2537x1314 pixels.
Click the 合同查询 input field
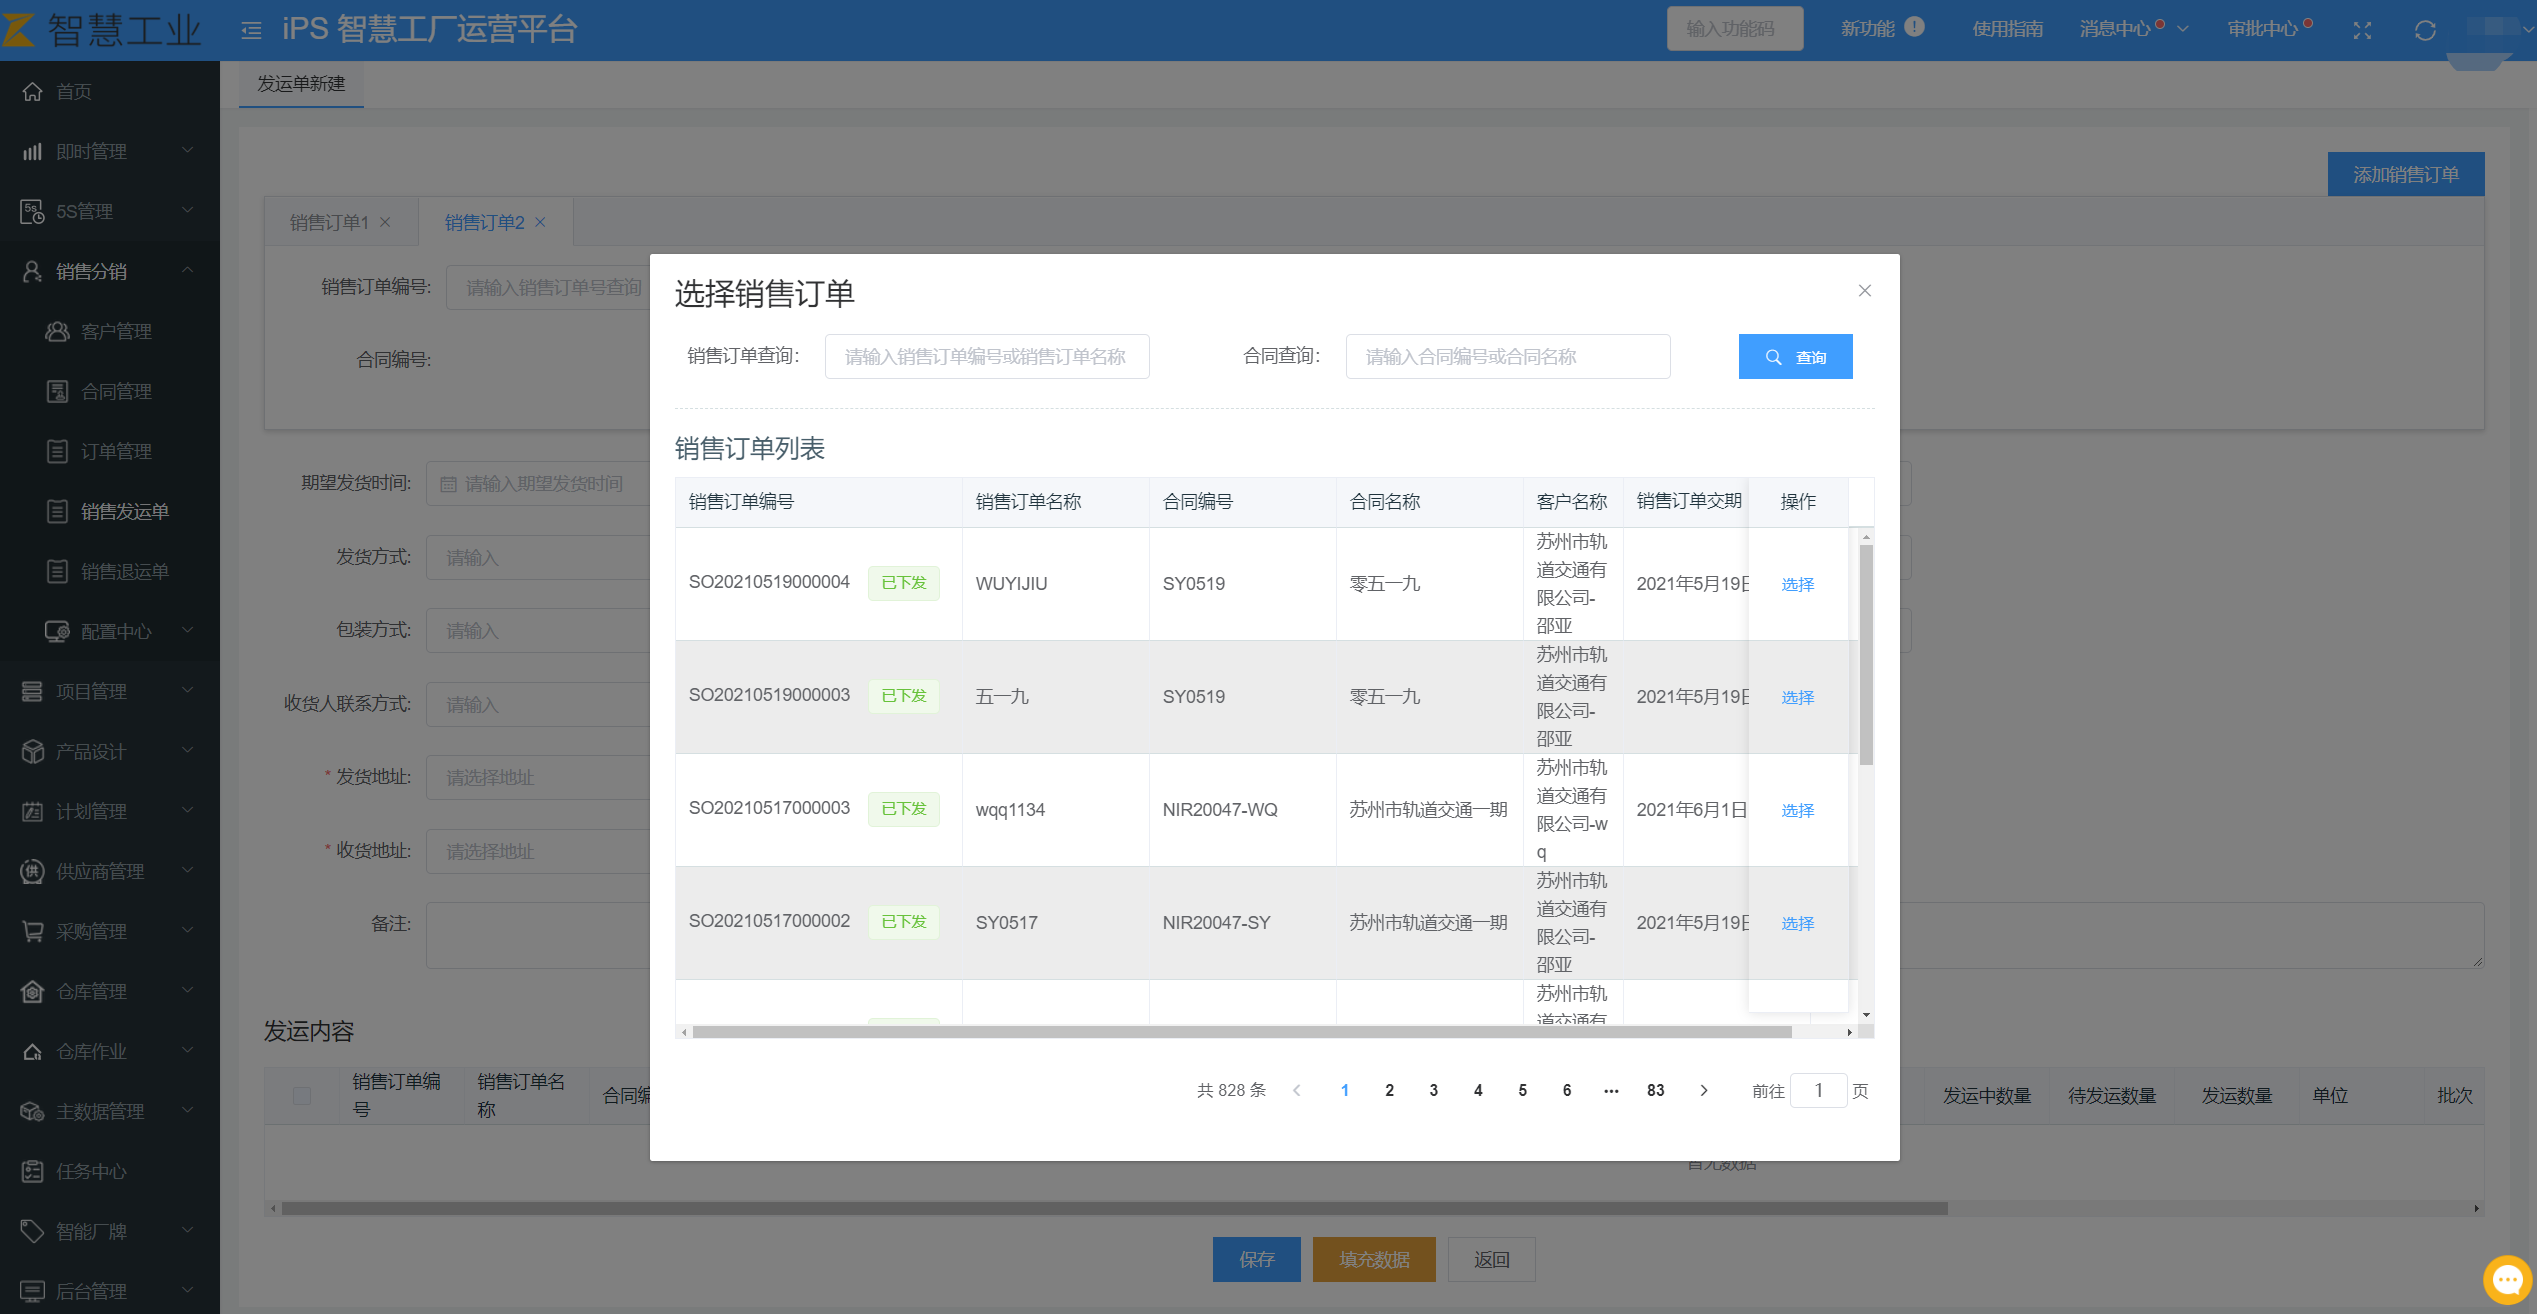(x=1507, y=357)
